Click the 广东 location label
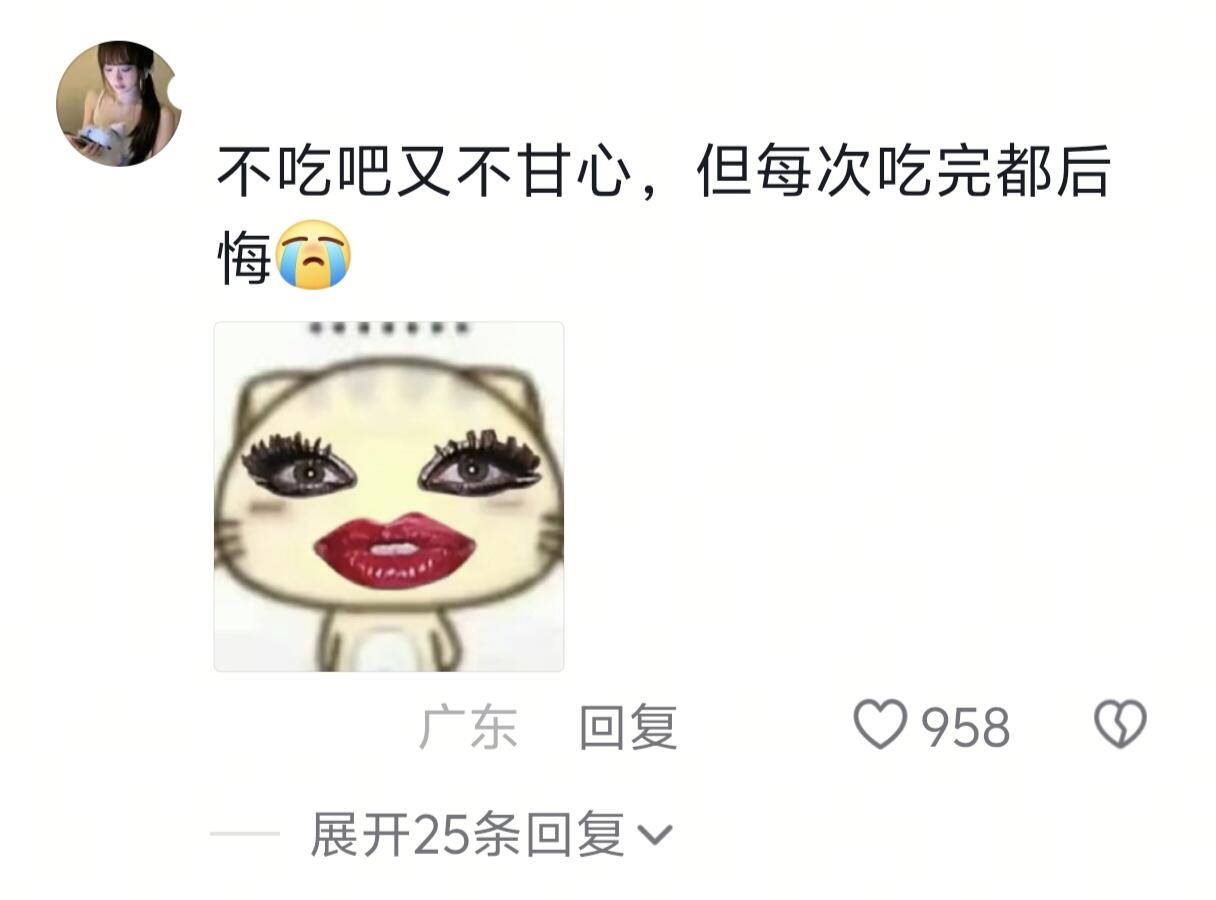The image size is (1216, 900). [x=468, y=727]
